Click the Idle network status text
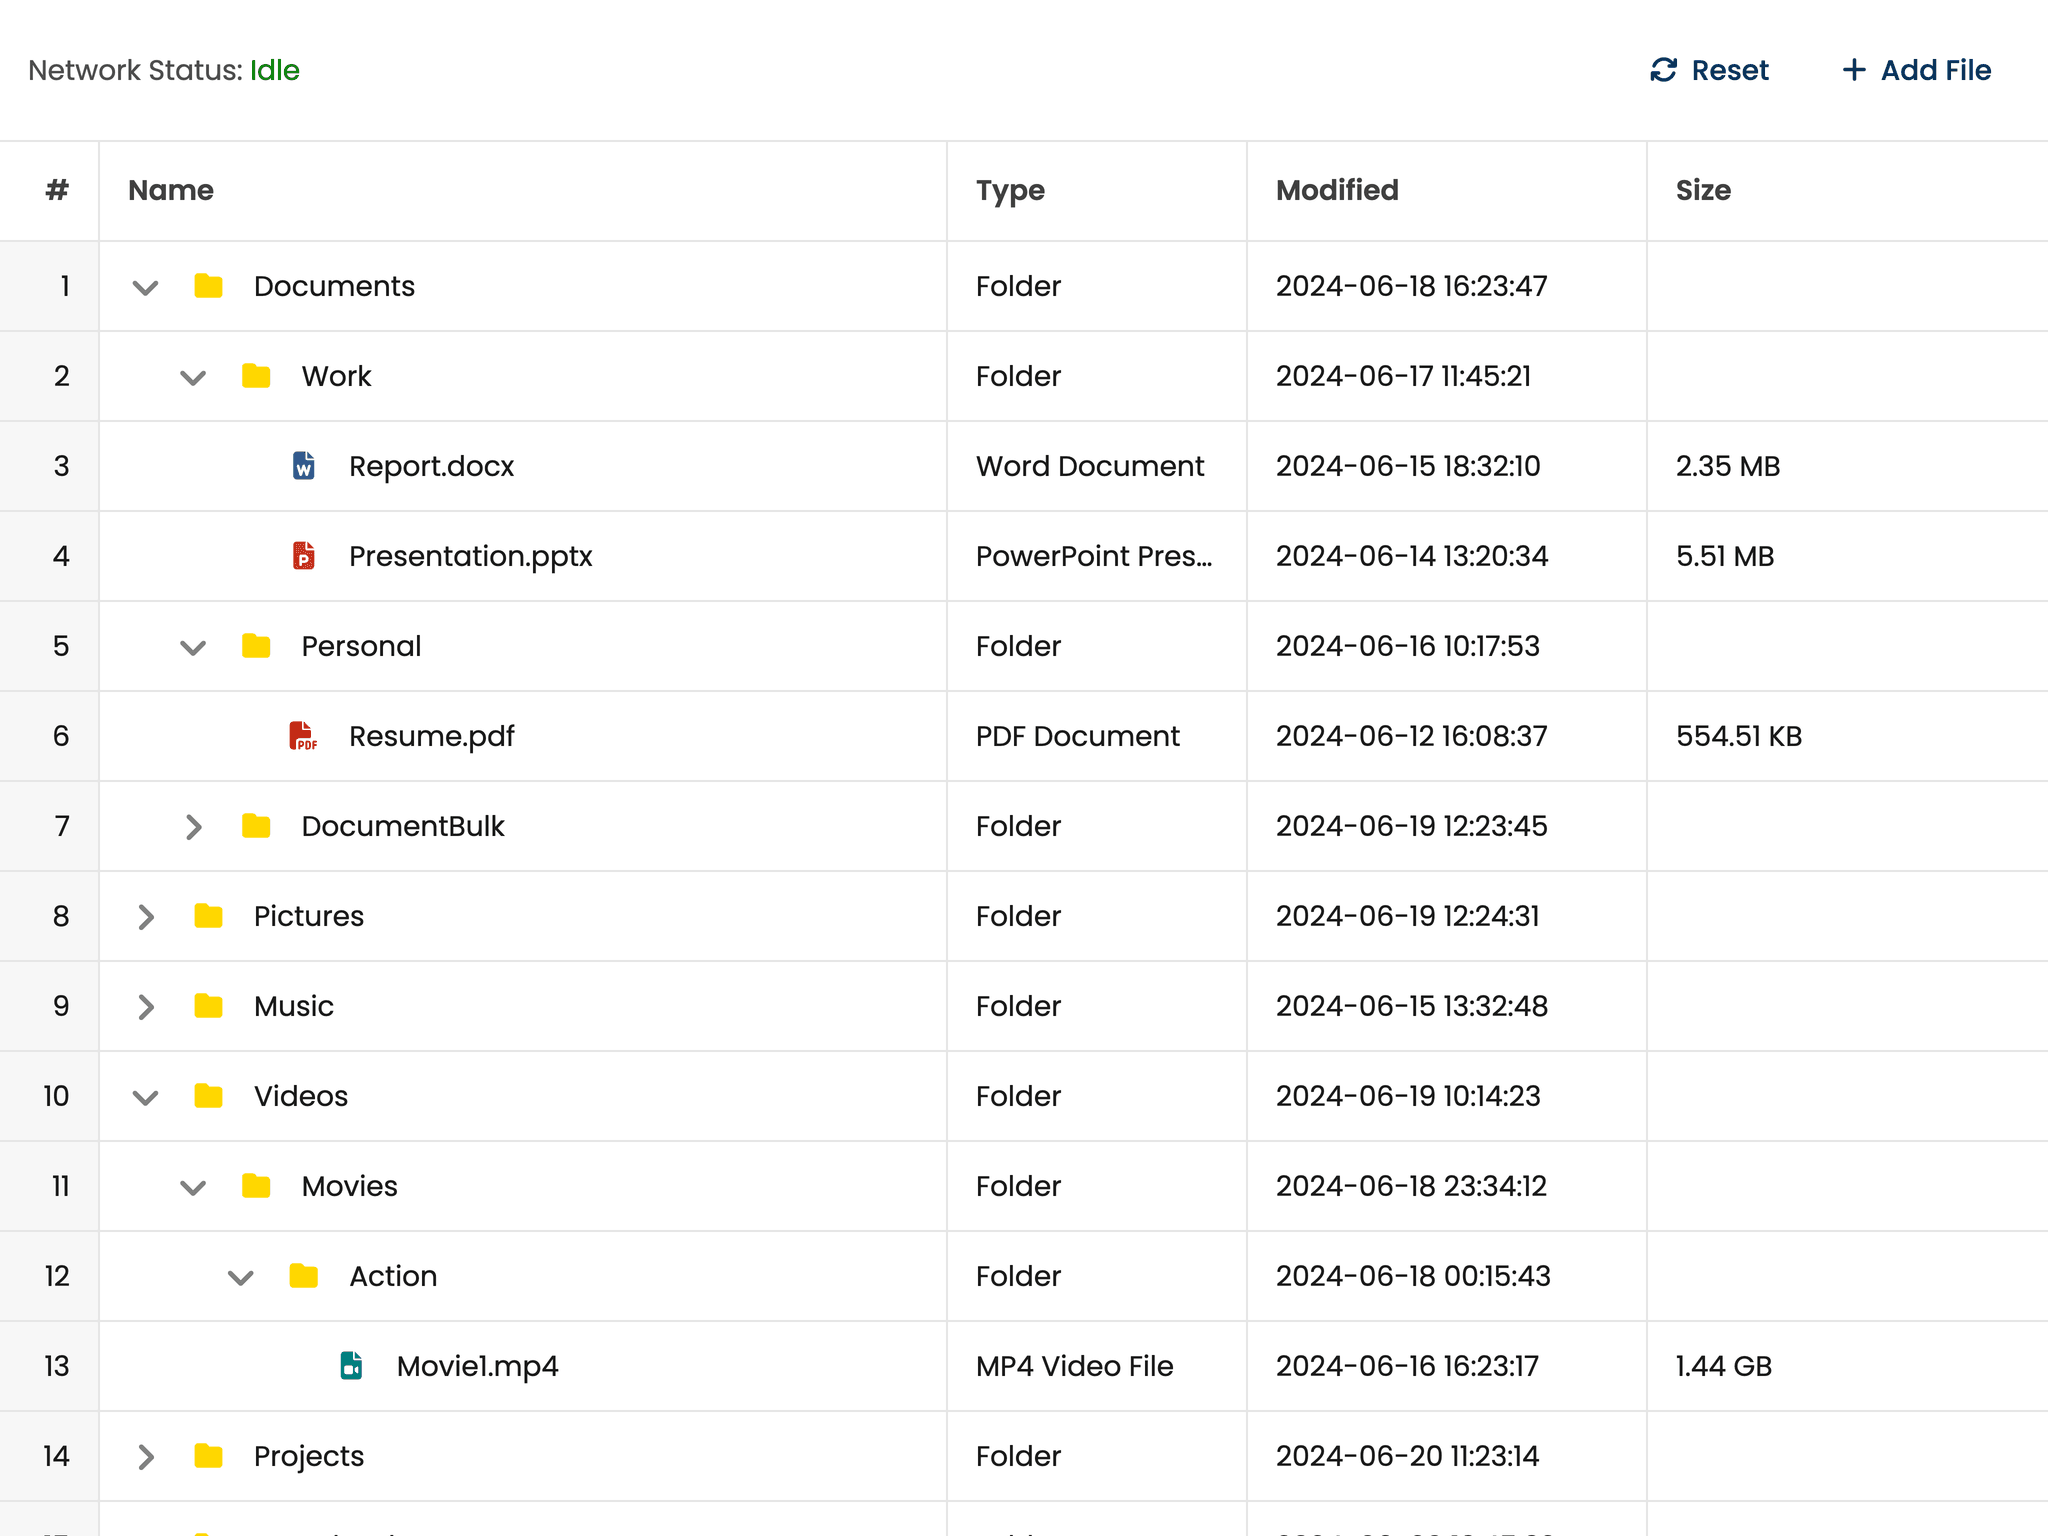The image size is (2048, 1536). tap(274, 70)
